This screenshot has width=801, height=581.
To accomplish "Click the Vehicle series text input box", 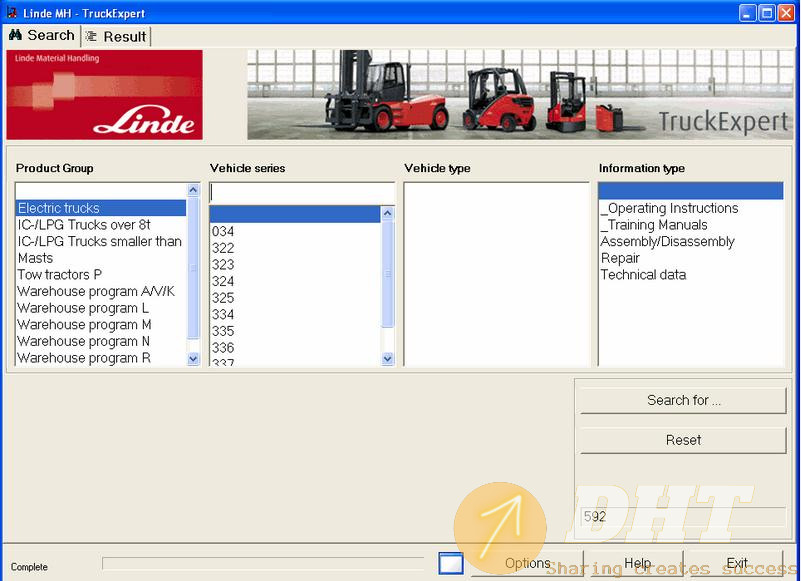I will (302, 193).
